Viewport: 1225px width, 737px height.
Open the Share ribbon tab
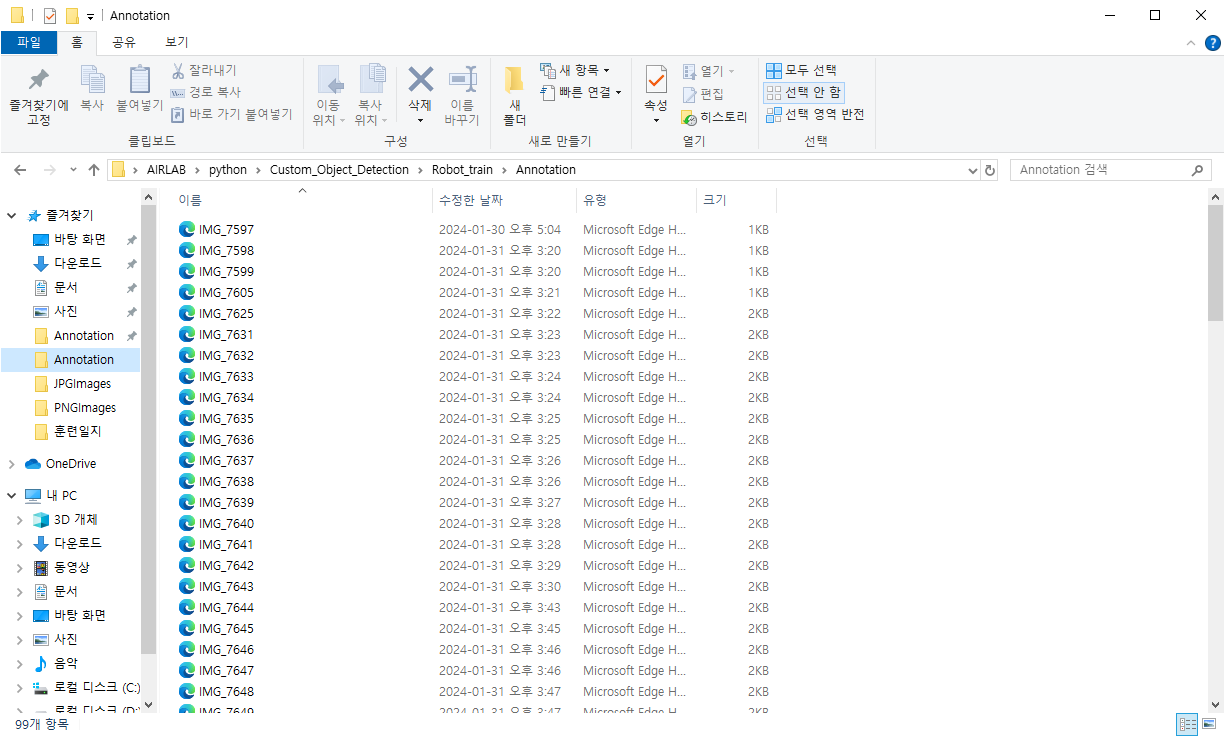point(124,42)
